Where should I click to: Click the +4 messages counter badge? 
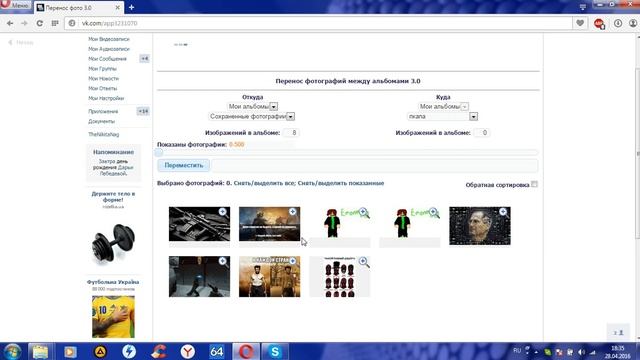[144, 59]
